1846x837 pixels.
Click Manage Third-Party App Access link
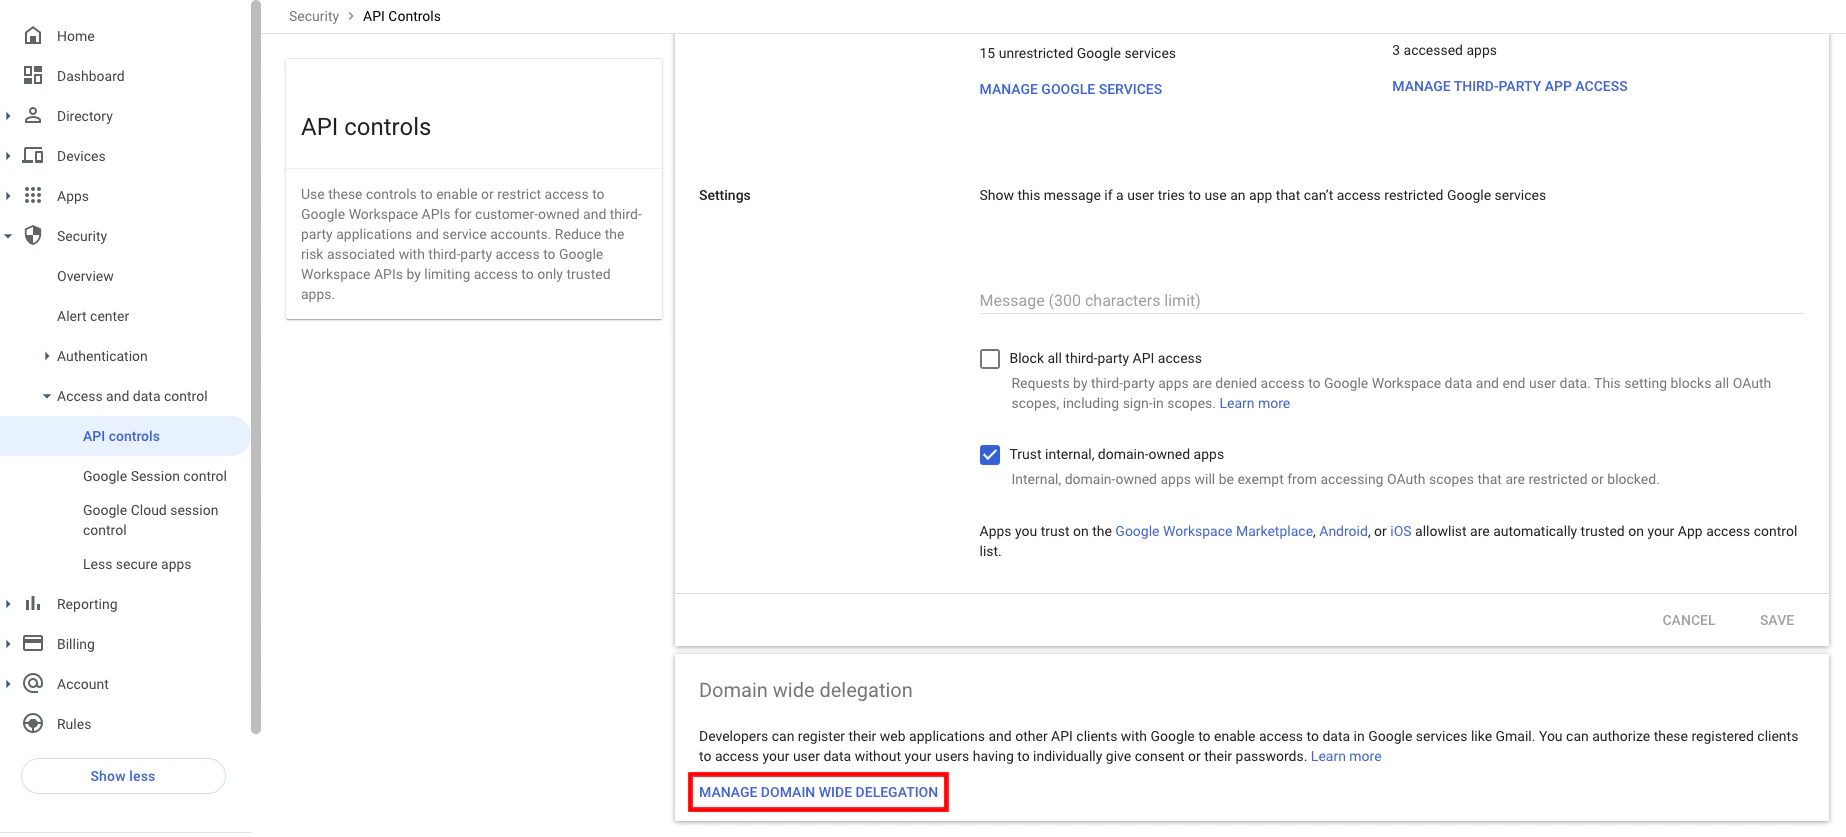1509,86
